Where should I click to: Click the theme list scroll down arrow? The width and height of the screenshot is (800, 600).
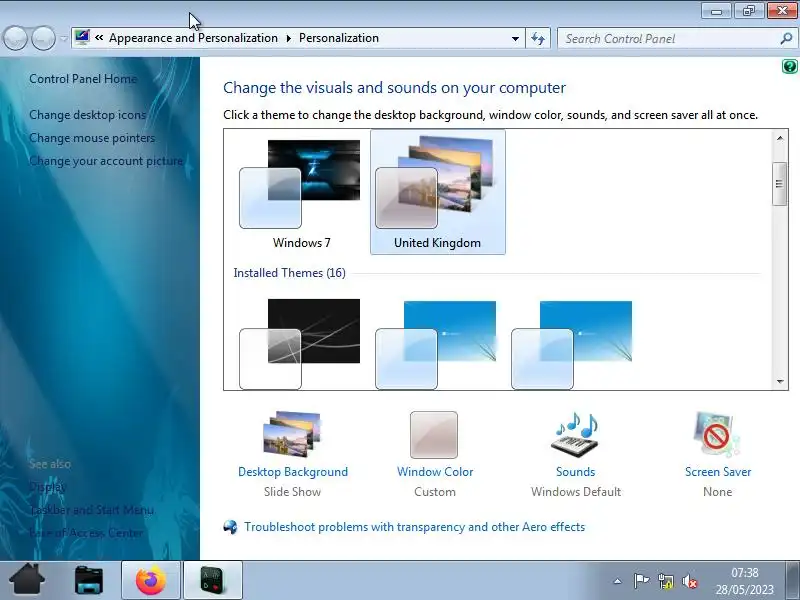(780, 381)
